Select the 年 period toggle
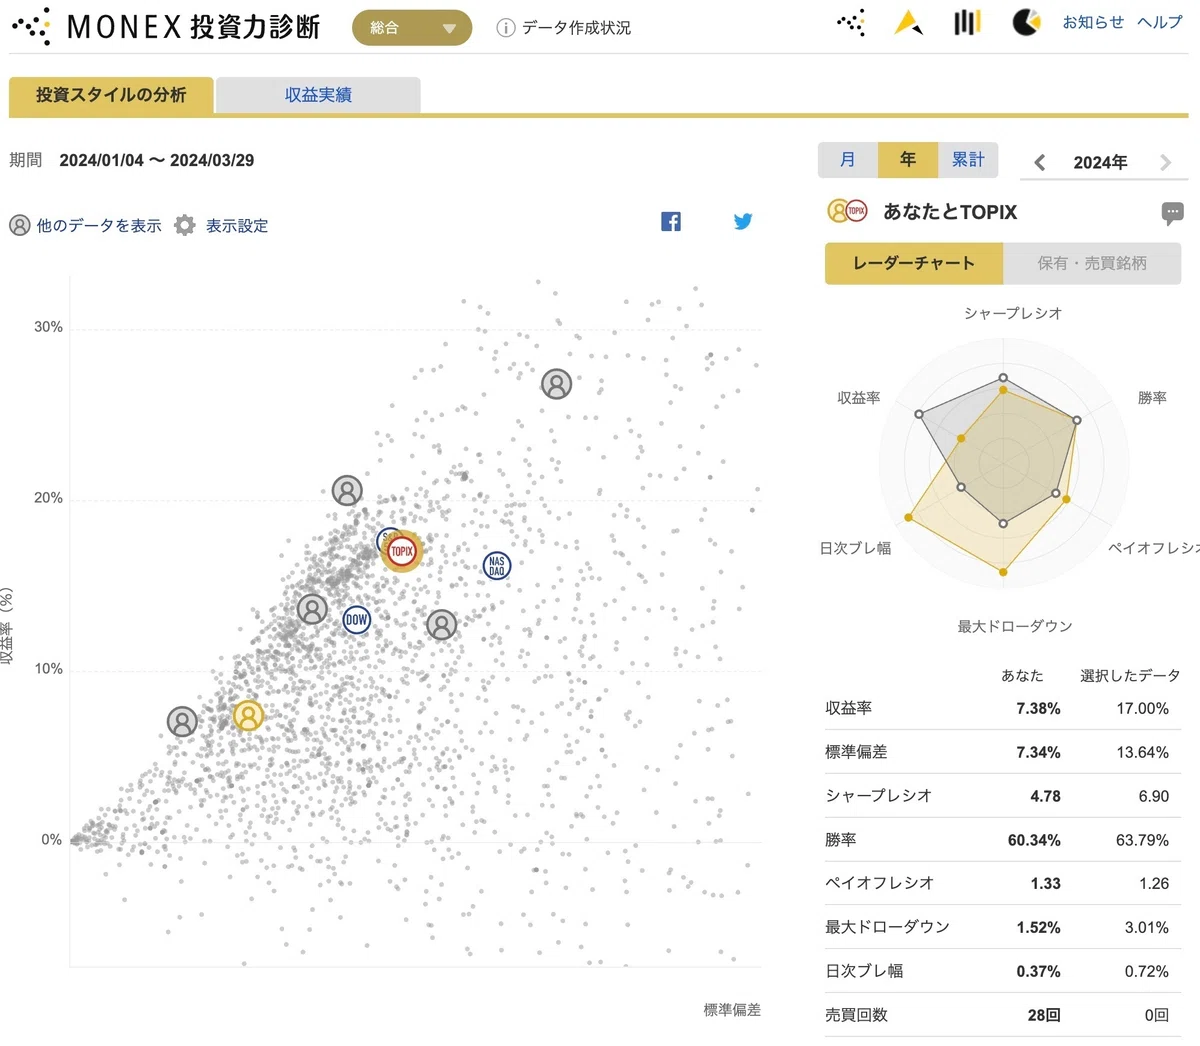 (x=908, y=160)
